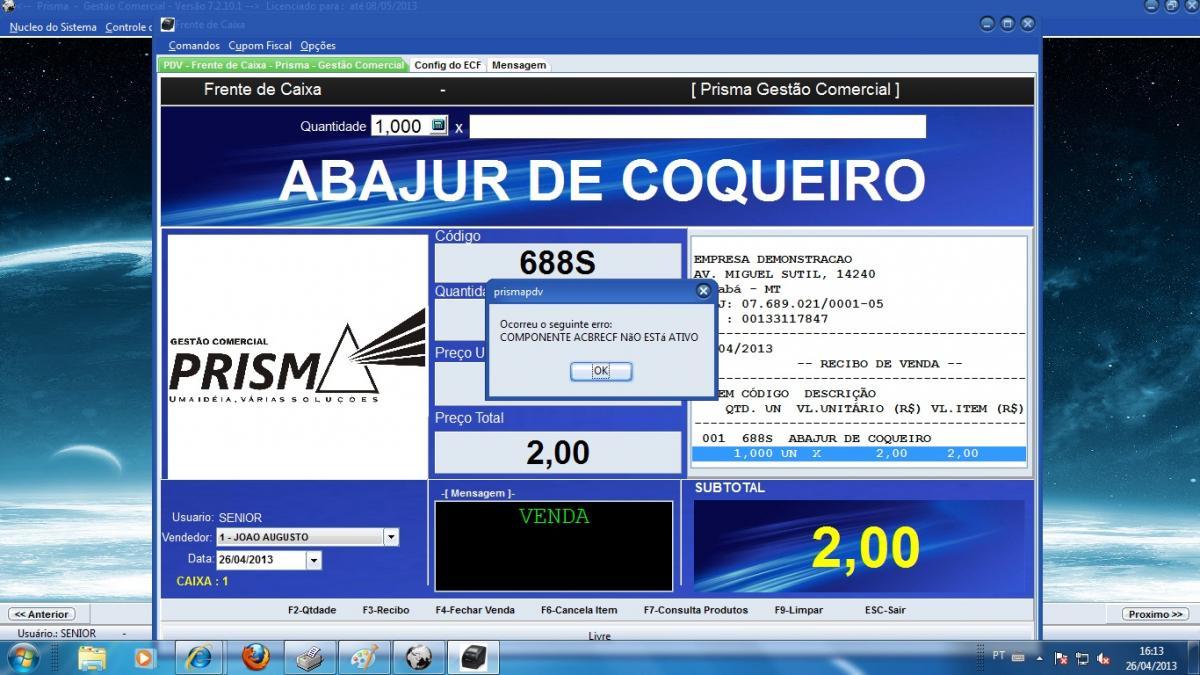Click the Frente de Caixa window title icon

click(x=167, y=24)
